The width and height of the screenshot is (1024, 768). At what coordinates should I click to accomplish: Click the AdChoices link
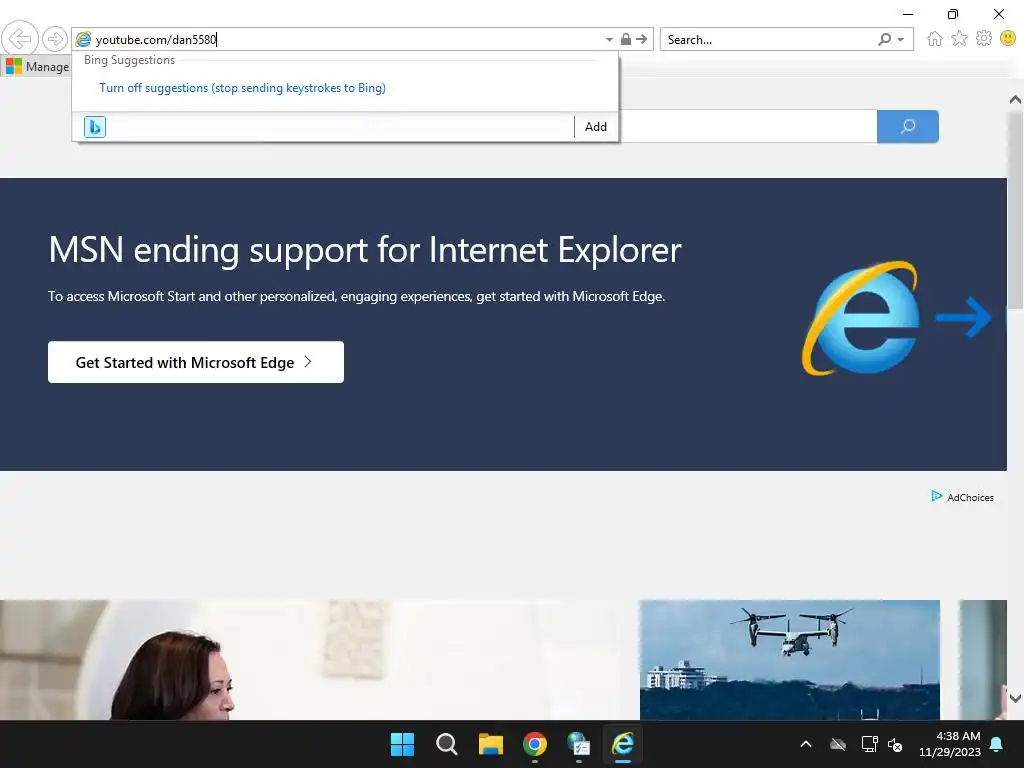coord(963,497)
